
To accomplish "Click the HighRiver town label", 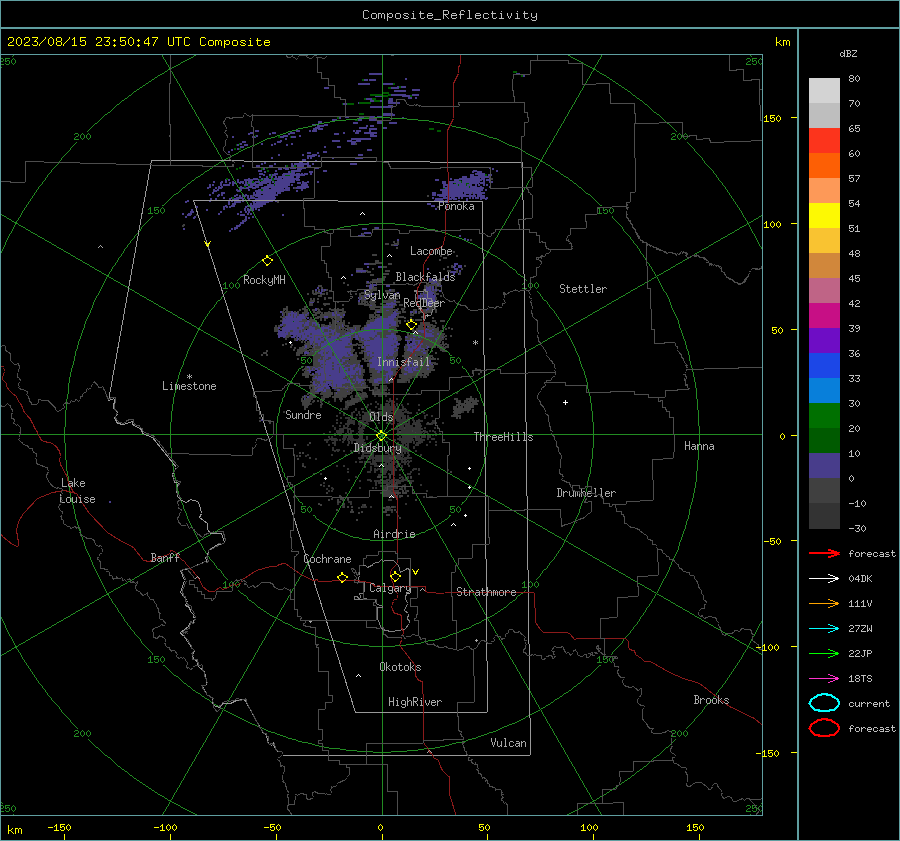I will pyautogui.click(x=415, y=702).
